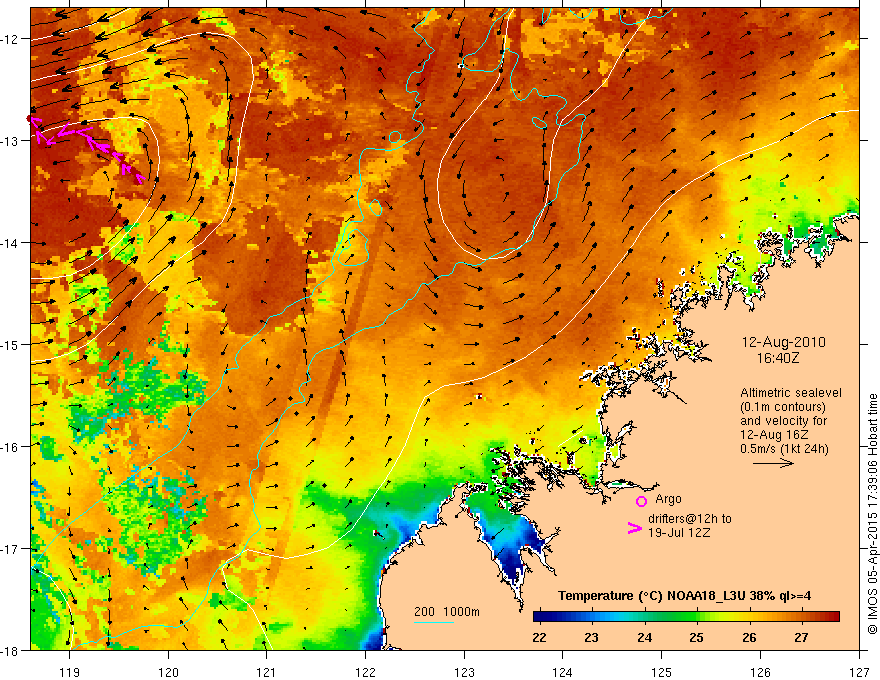Click the magenta drifter track on the map
The height and width of the screenshot is (680, 880).
coord(88,147)
